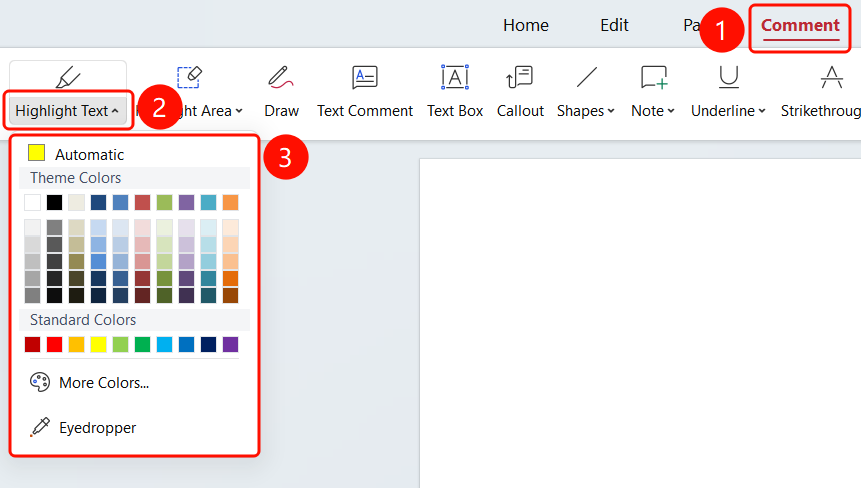Switch to the Comment tab

click(800, 25)
